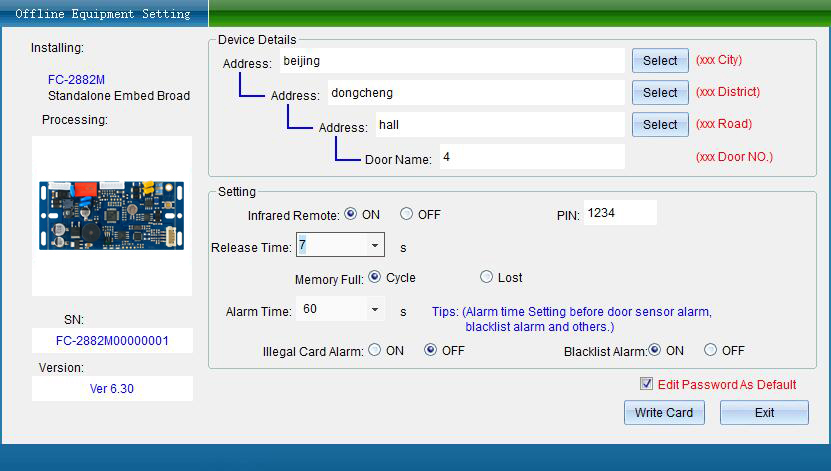This screenshot has height=471, width=831.
Task: Turn Blacklist Alarm OFF
Action: click(711, 350)
